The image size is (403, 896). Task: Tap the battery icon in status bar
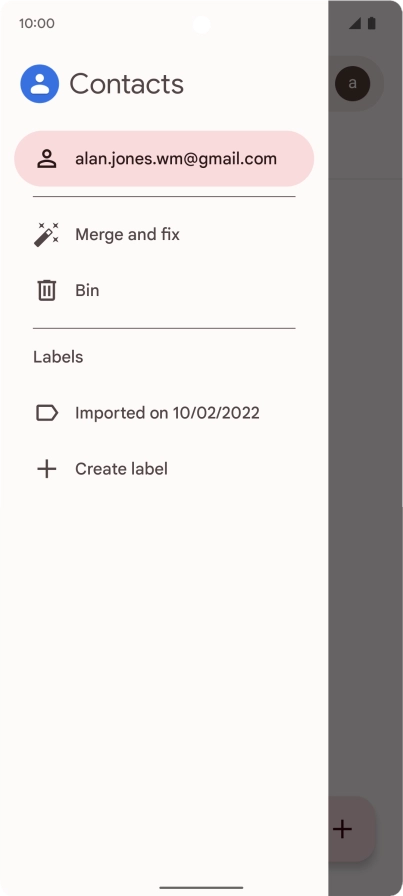click(x=372, y=23)
